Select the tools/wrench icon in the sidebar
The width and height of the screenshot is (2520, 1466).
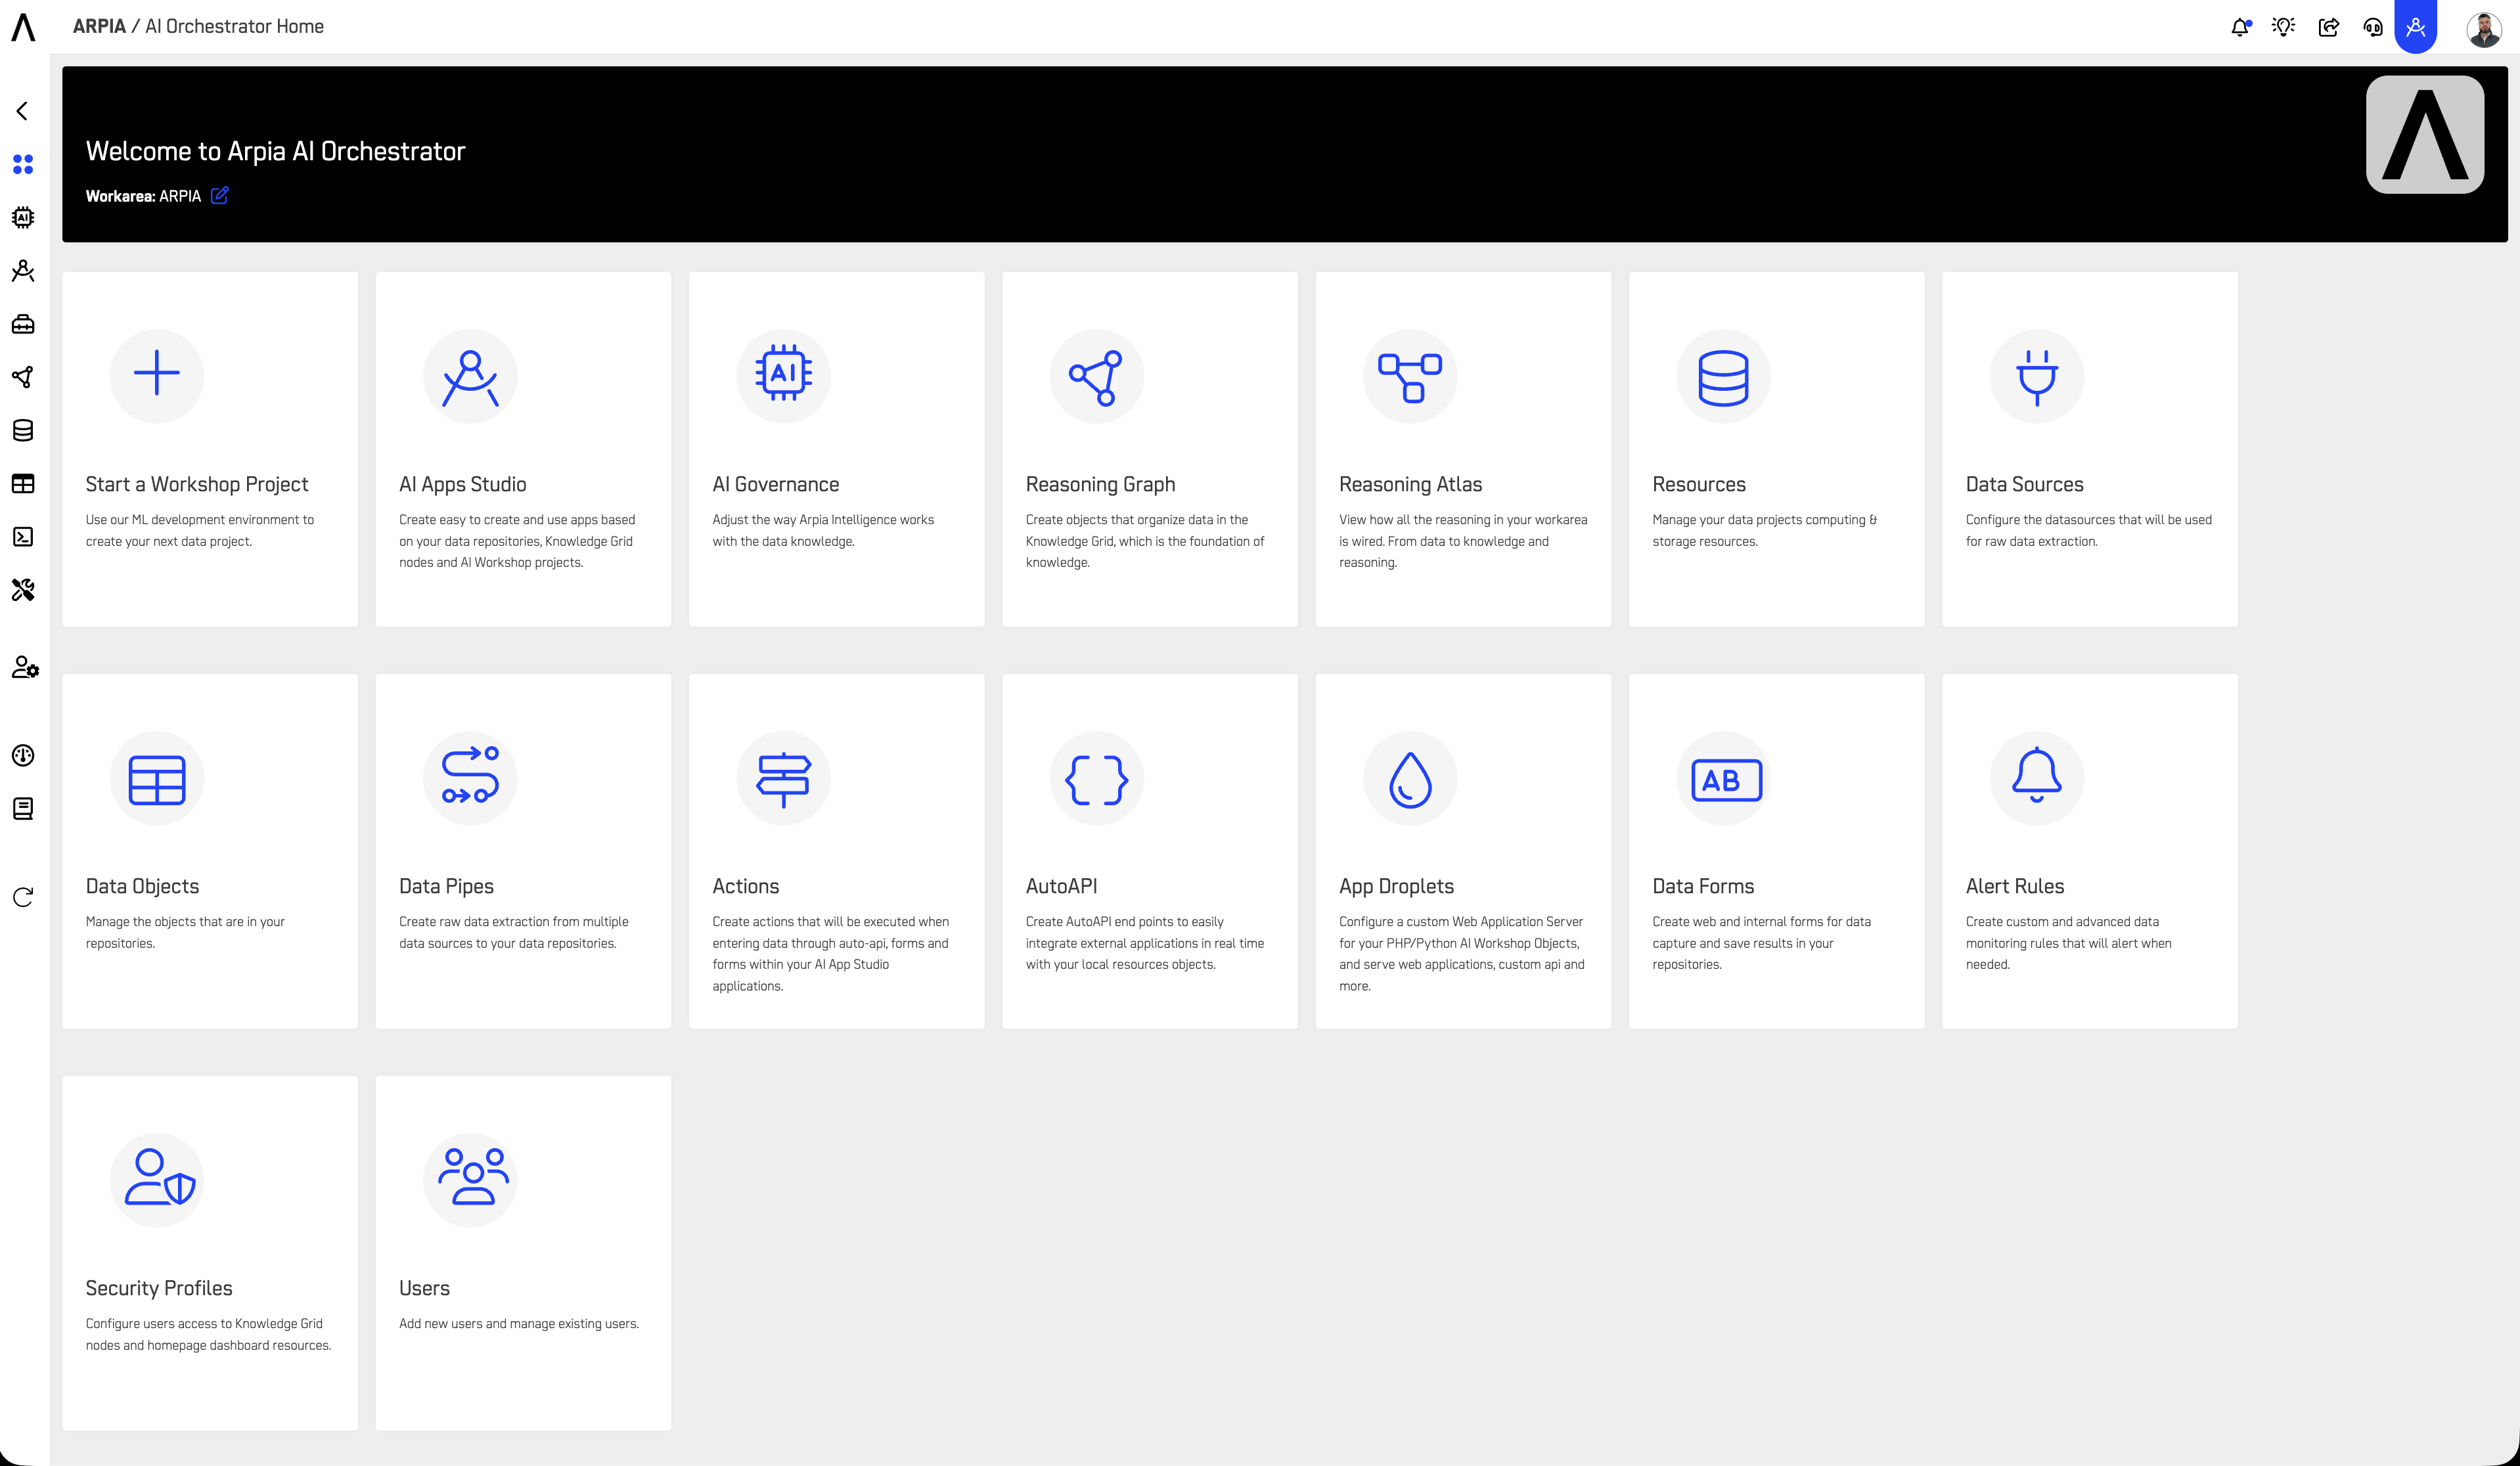click(23, 590)
